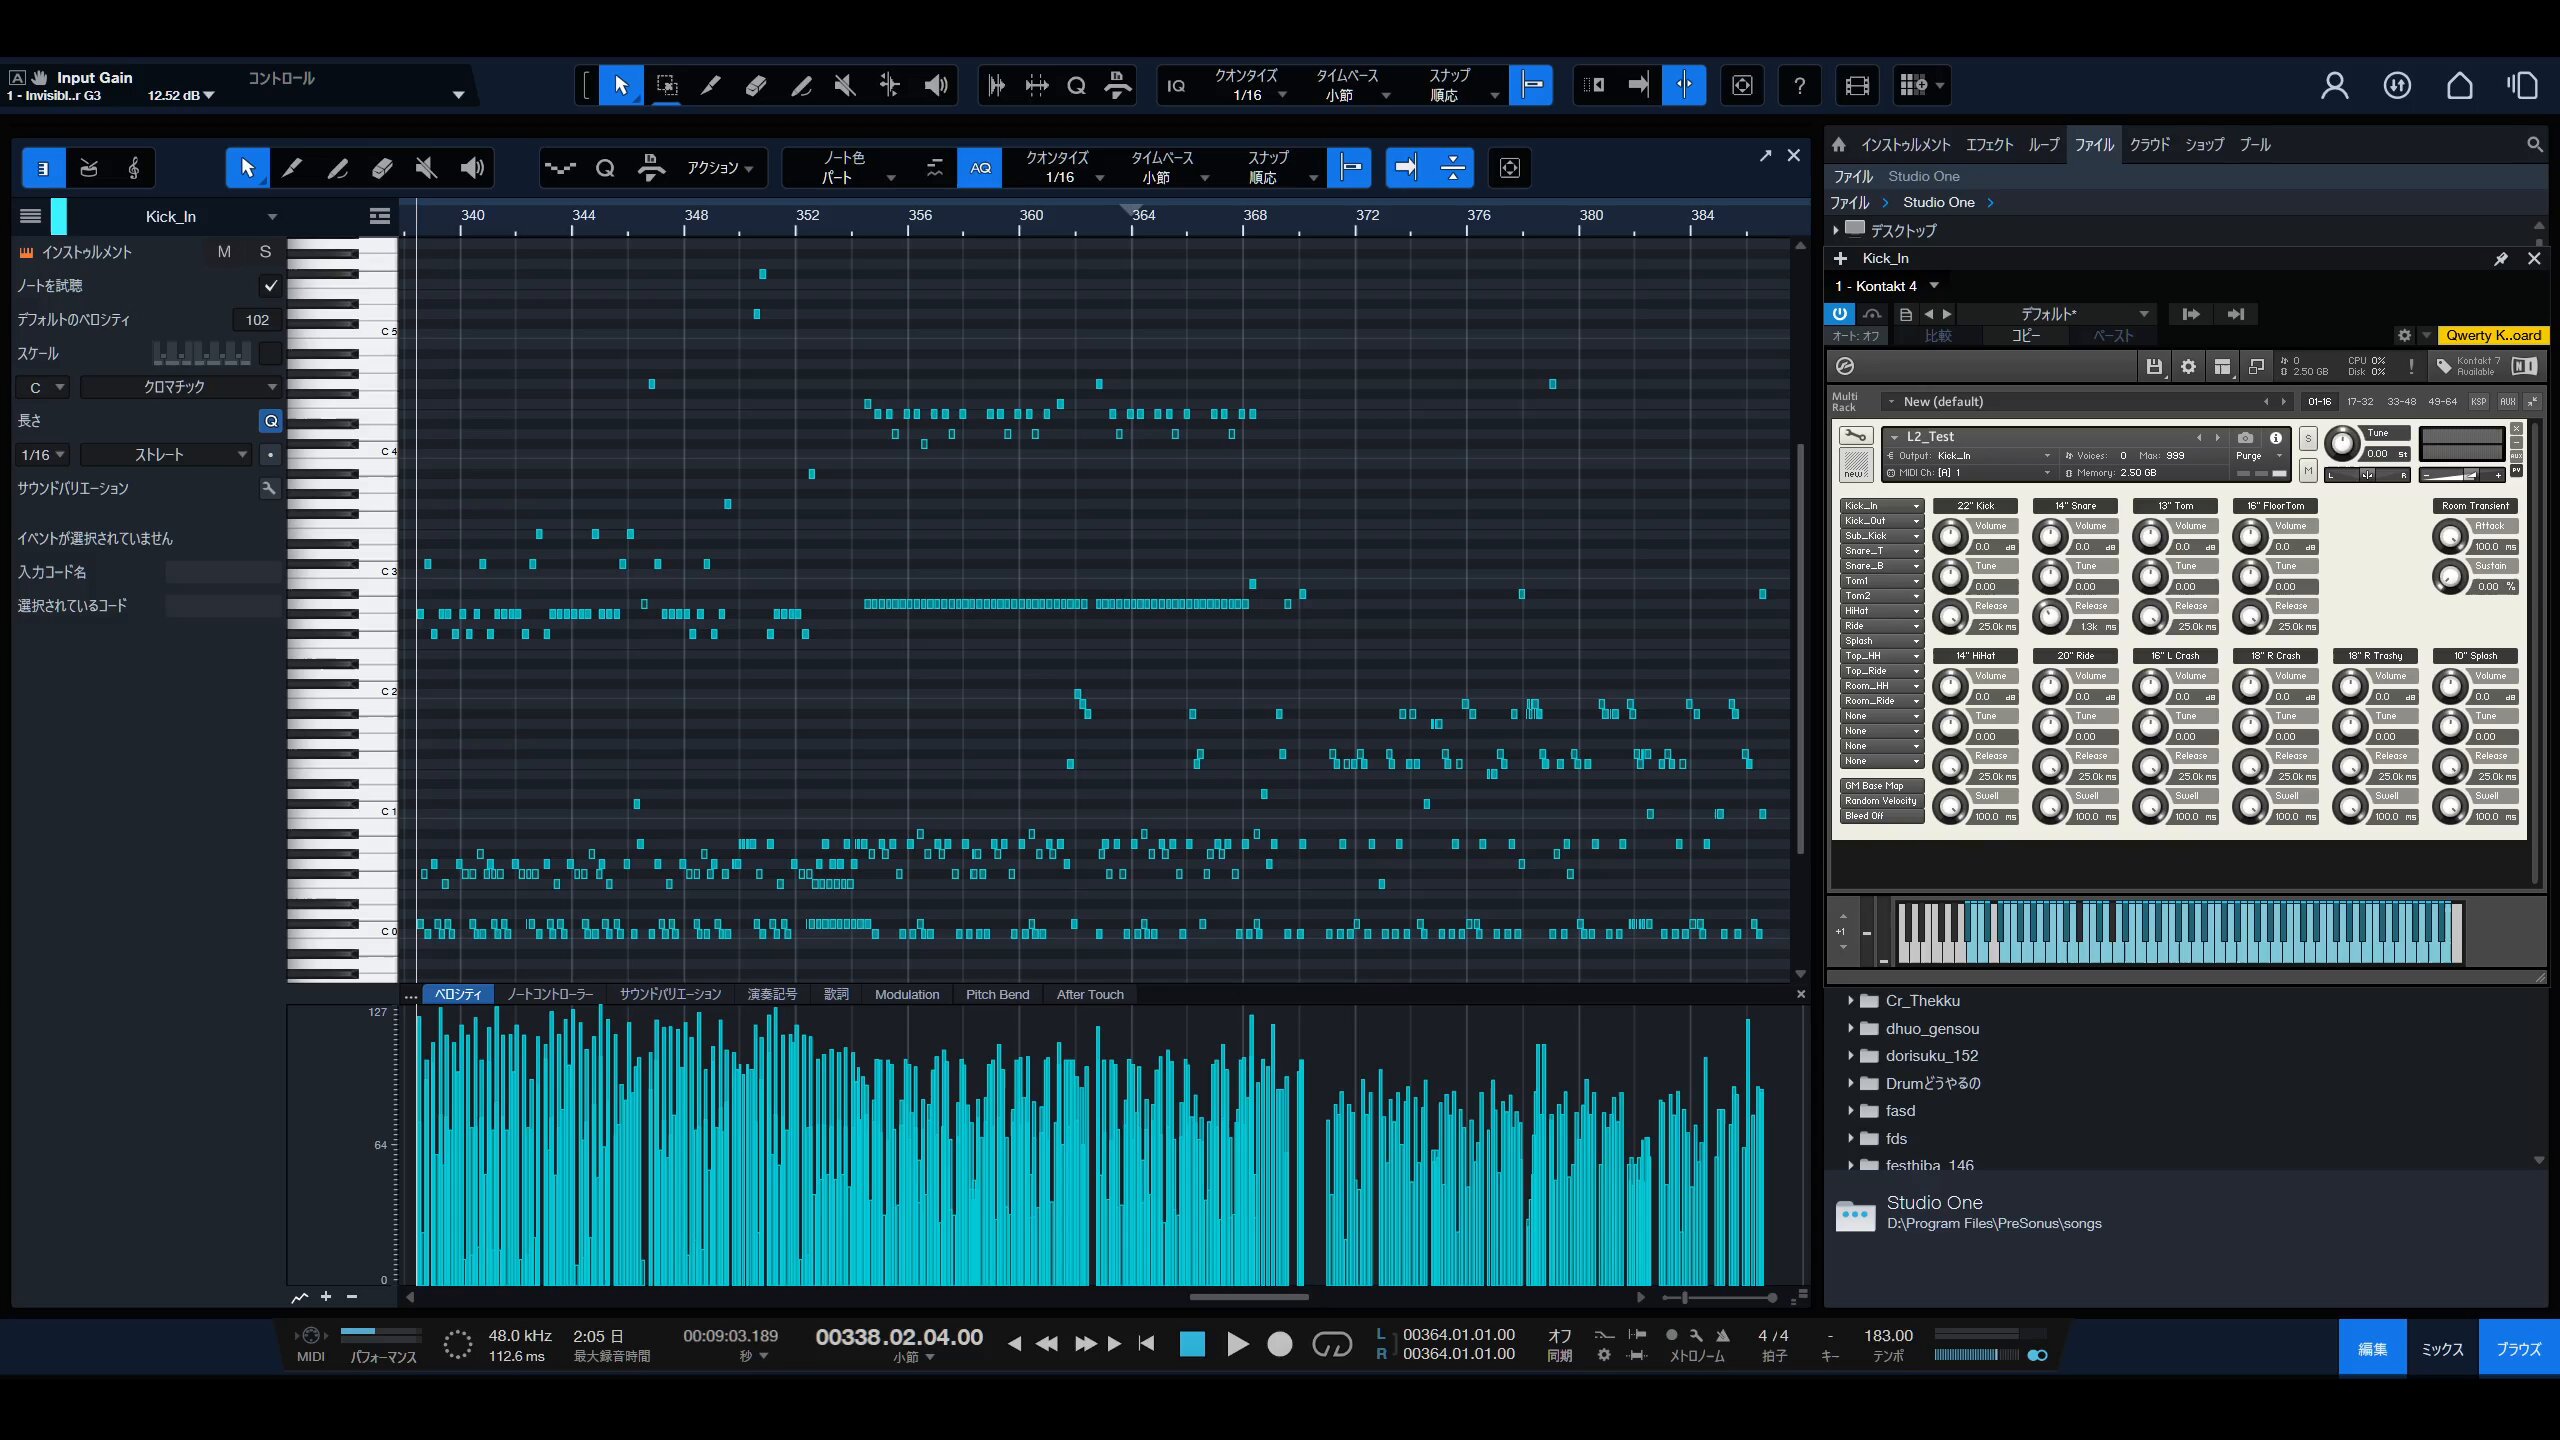Image resolution: width=2560 pixels, height=1440 pixels.
Task: Toggle the AQ auto-quantize button
Action: pyautogui.click(x=980, y=168)
